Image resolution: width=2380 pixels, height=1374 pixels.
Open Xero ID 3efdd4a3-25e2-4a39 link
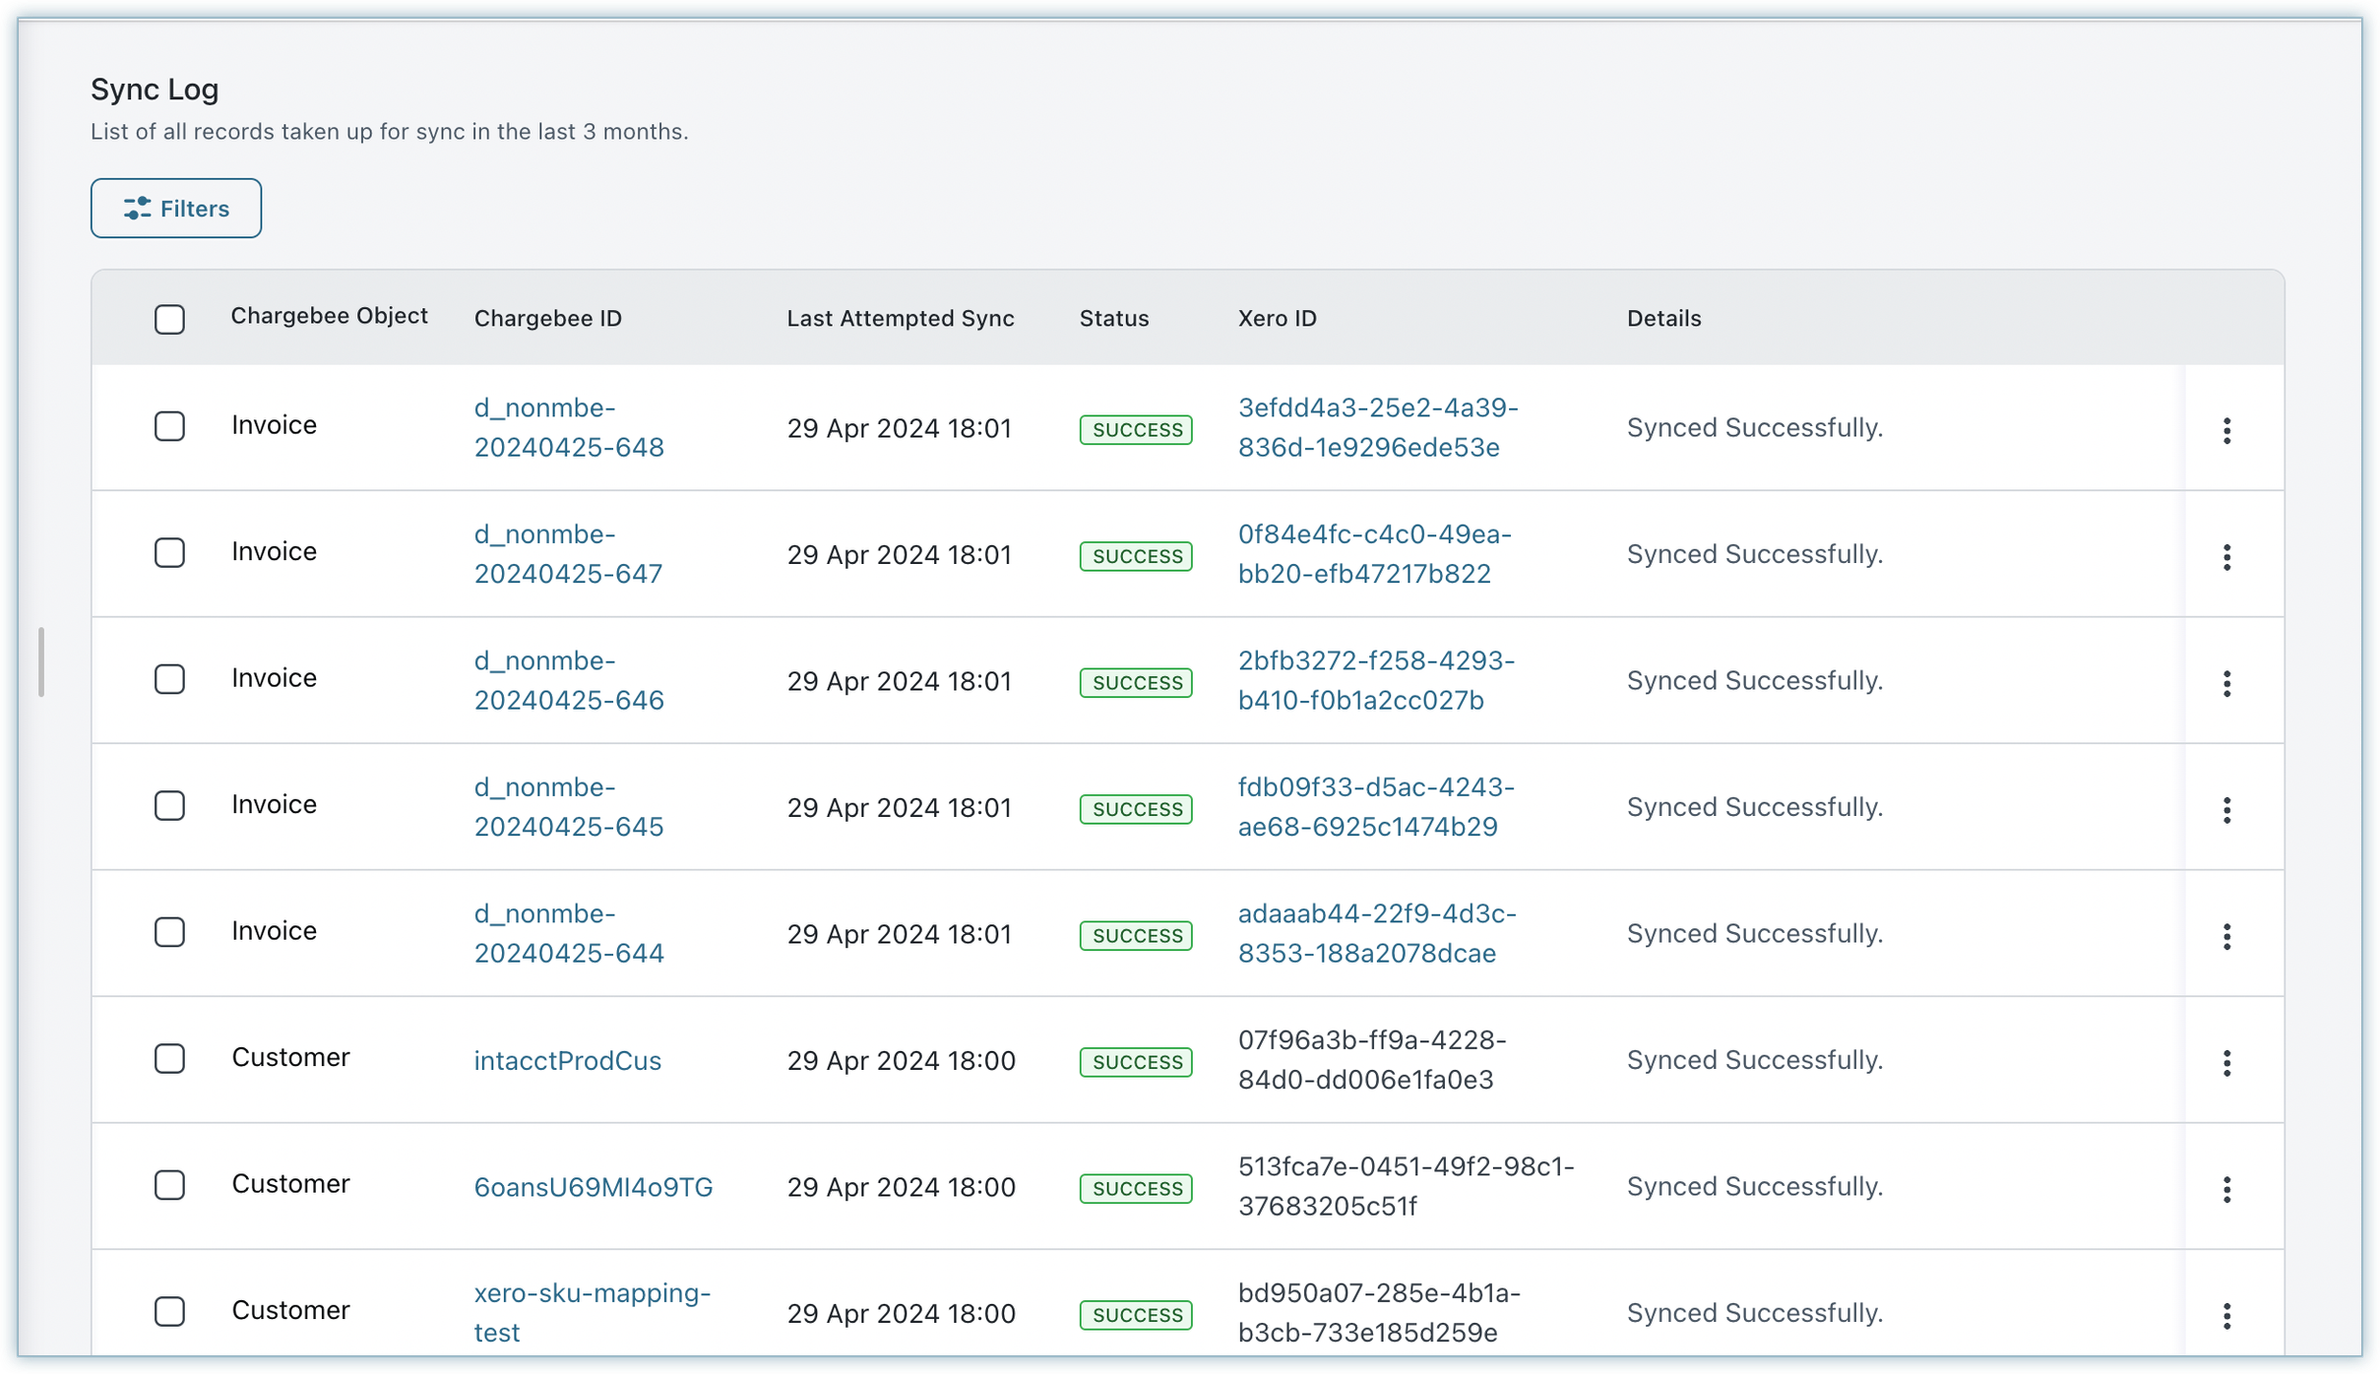coord(1377,427)
